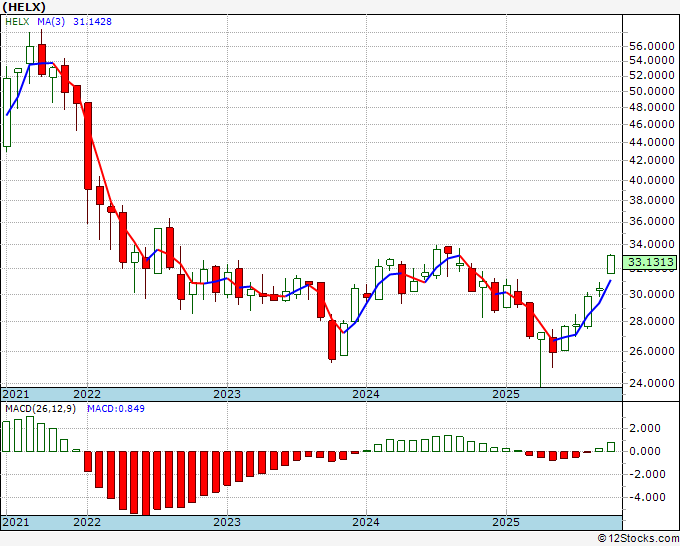Click the 26.0000 price axis label
Screen dimensions: 680x546
pos(651,351)
